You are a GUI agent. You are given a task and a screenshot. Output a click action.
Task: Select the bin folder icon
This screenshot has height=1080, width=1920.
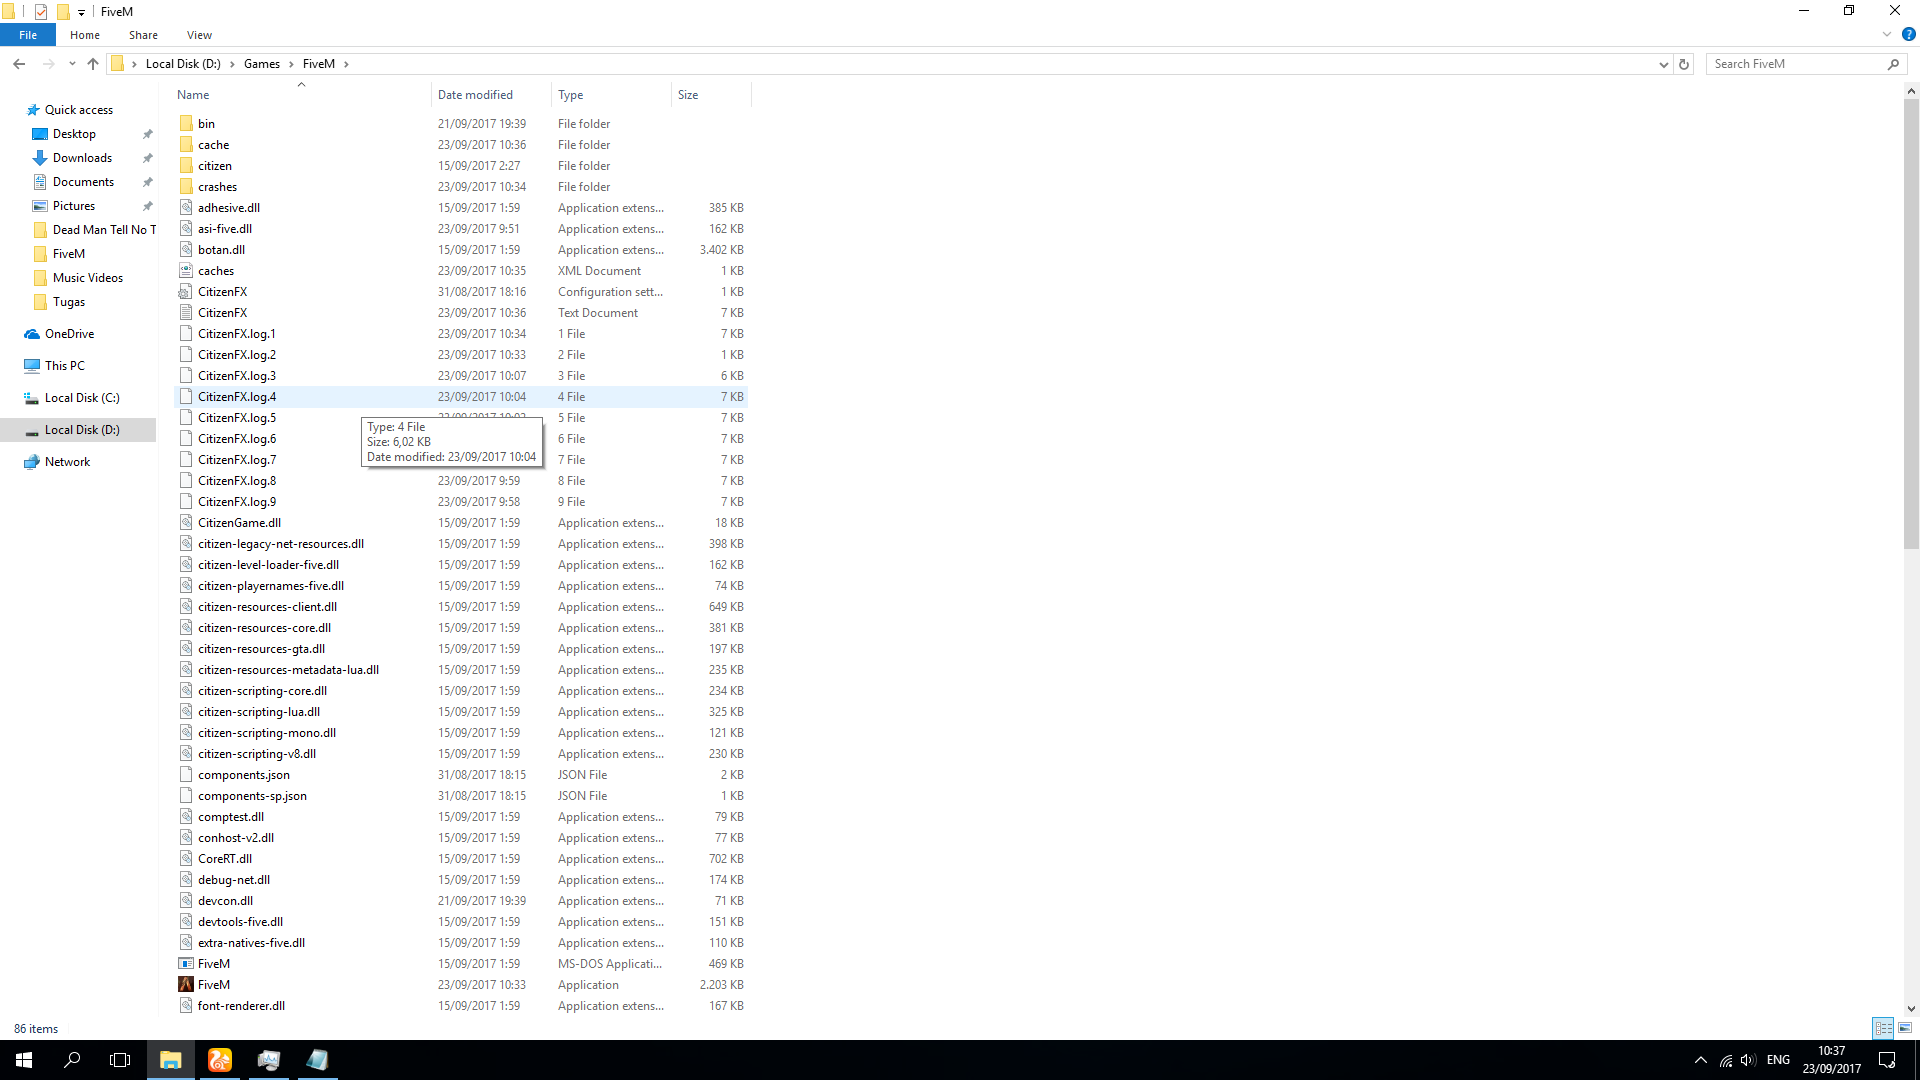coord(186,124)
